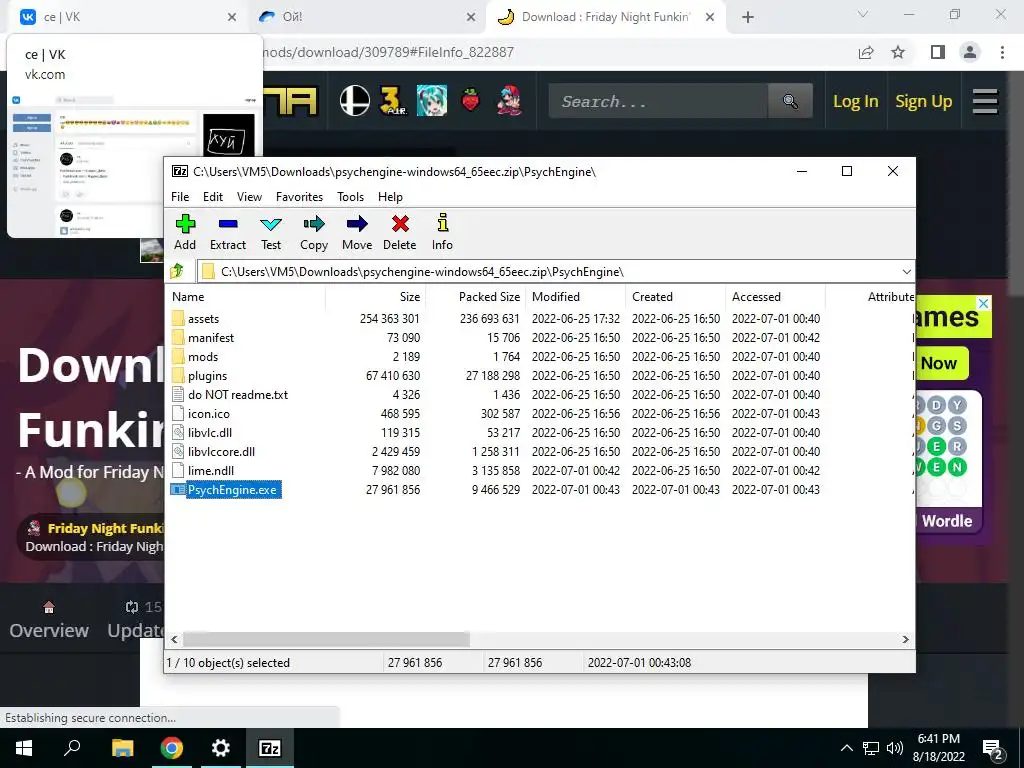Sort by Accessed column header

coord(776,296)
